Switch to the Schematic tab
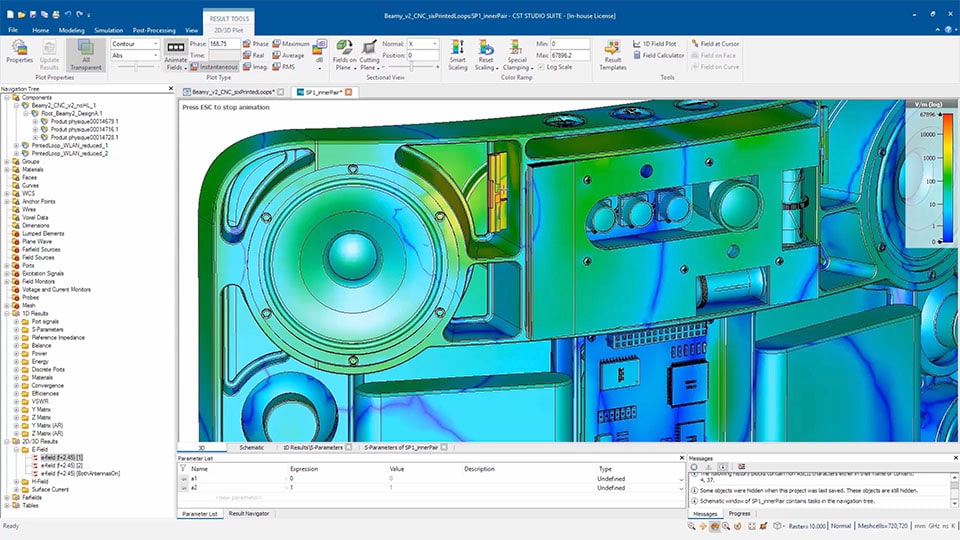This screenshot has width=960, height=540. pyautogui.click(x=251, y=447)
